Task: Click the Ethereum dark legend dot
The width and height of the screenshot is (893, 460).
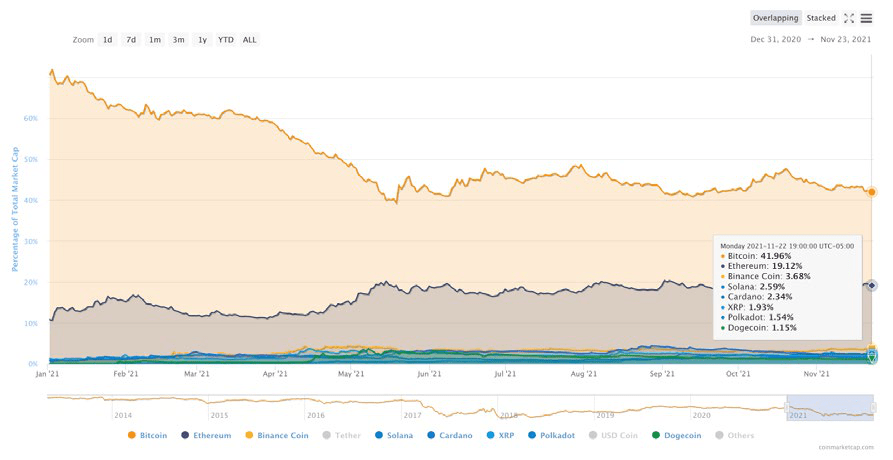Action: pyautogui.click(x=187, y=435)
